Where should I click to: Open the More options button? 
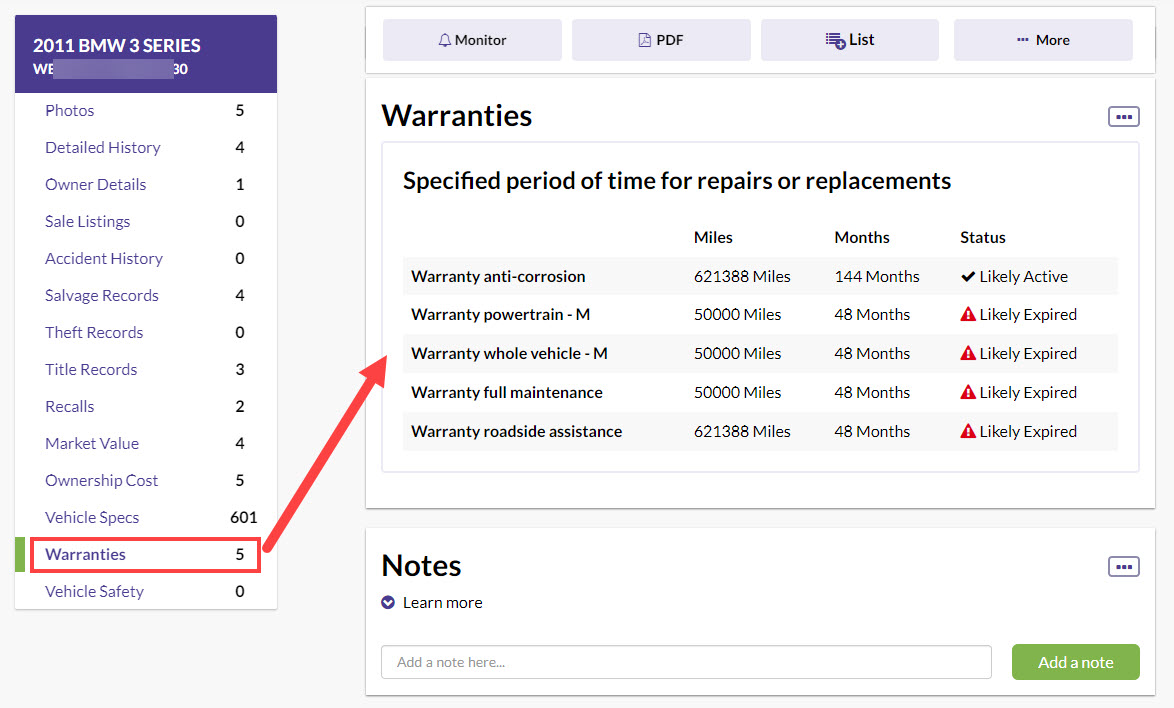tap(1043, 40)
